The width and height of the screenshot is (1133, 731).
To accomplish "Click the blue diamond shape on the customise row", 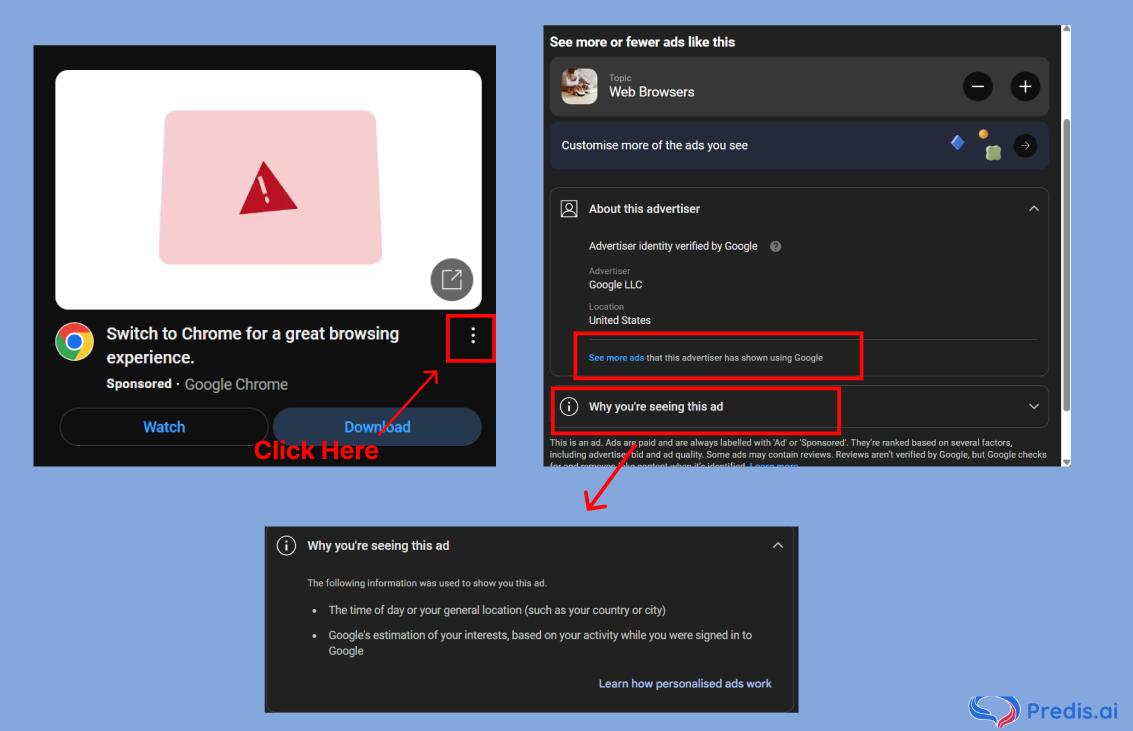I will pos(957,143).
